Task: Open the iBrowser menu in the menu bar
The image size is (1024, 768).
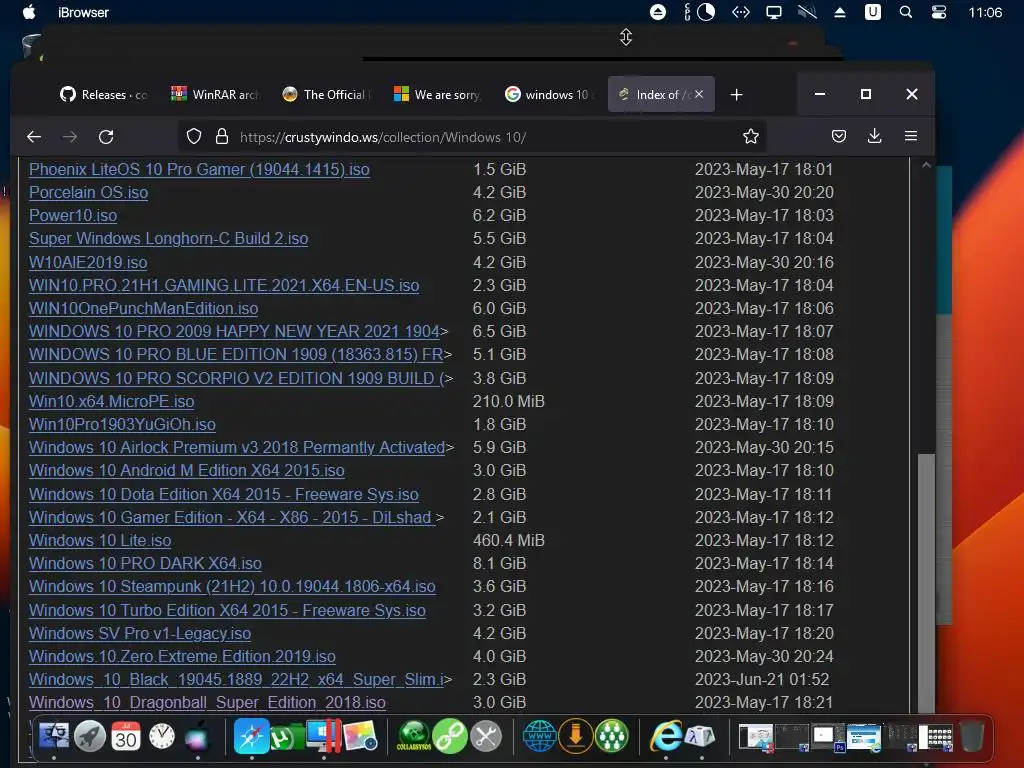Action: 83,12
